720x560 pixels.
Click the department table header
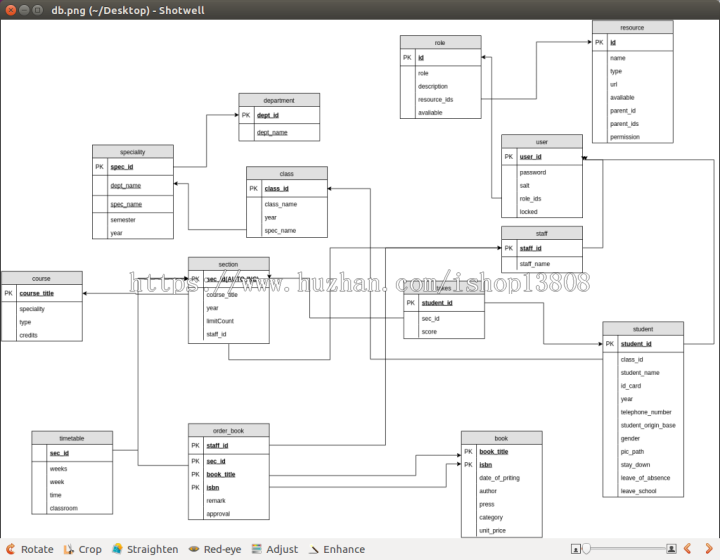[279, 100]
